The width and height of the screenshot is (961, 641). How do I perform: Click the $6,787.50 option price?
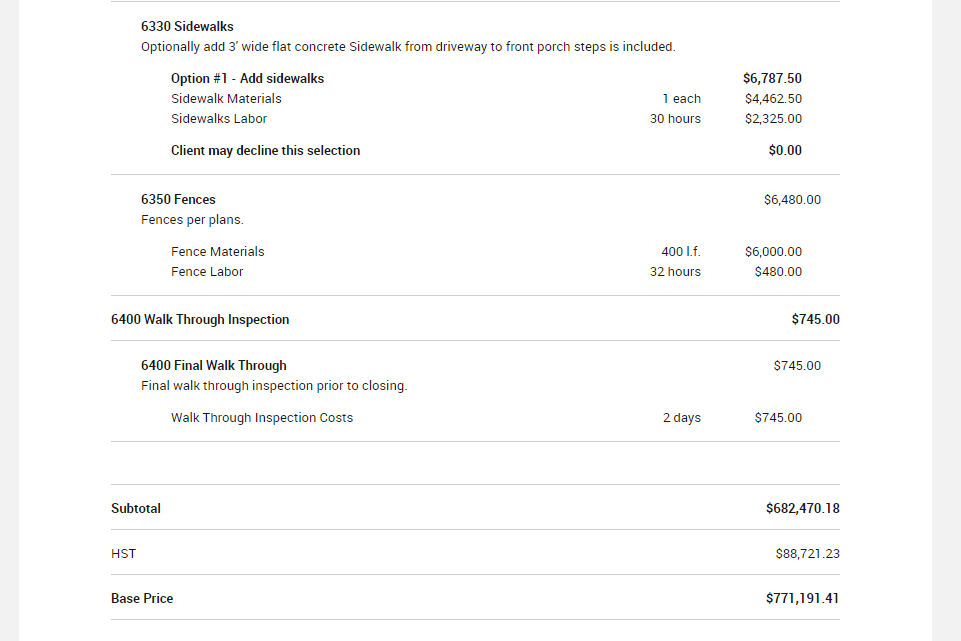[772, 78]
